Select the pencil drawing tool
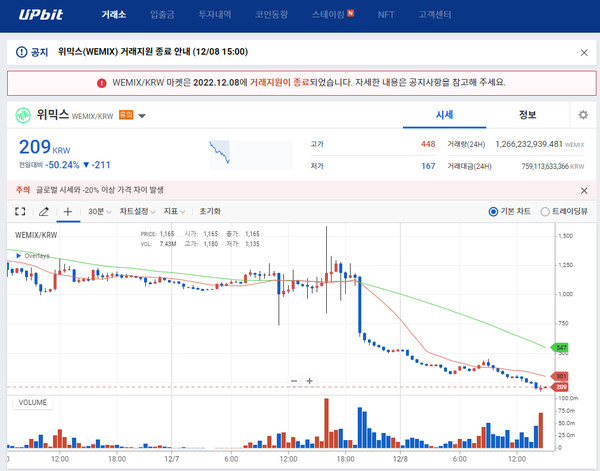 pos(44,211)
